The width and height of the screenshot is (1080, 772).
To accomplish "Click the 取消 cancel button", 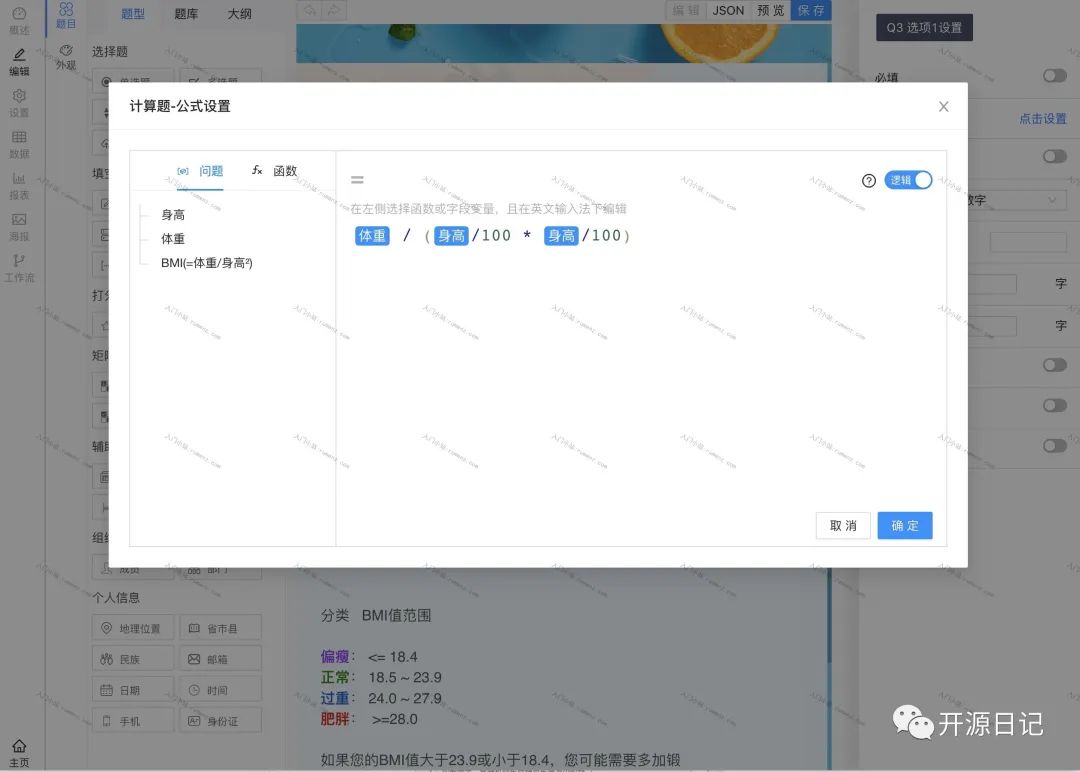I will click(843, 525).
